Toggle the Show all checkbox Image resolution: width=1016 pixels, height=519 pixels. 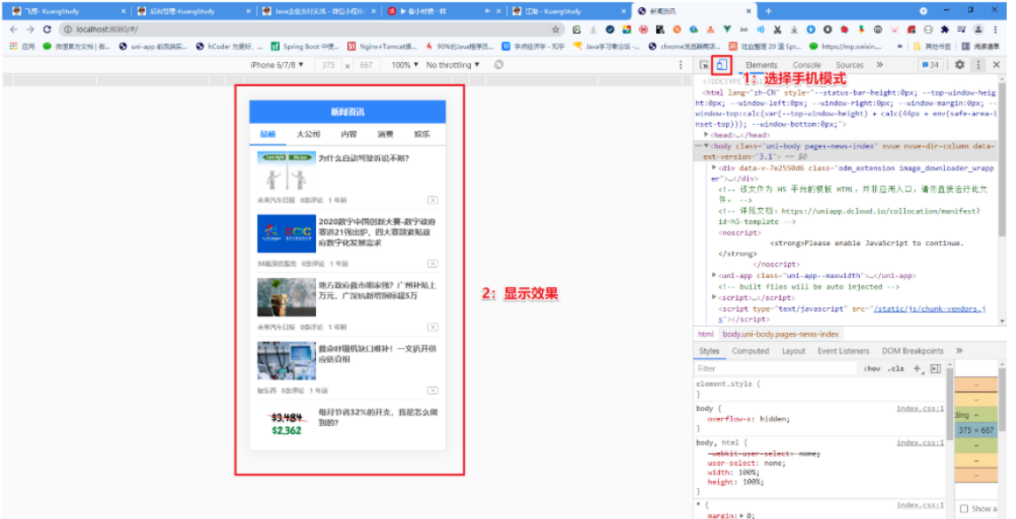(x=964, y=509)
